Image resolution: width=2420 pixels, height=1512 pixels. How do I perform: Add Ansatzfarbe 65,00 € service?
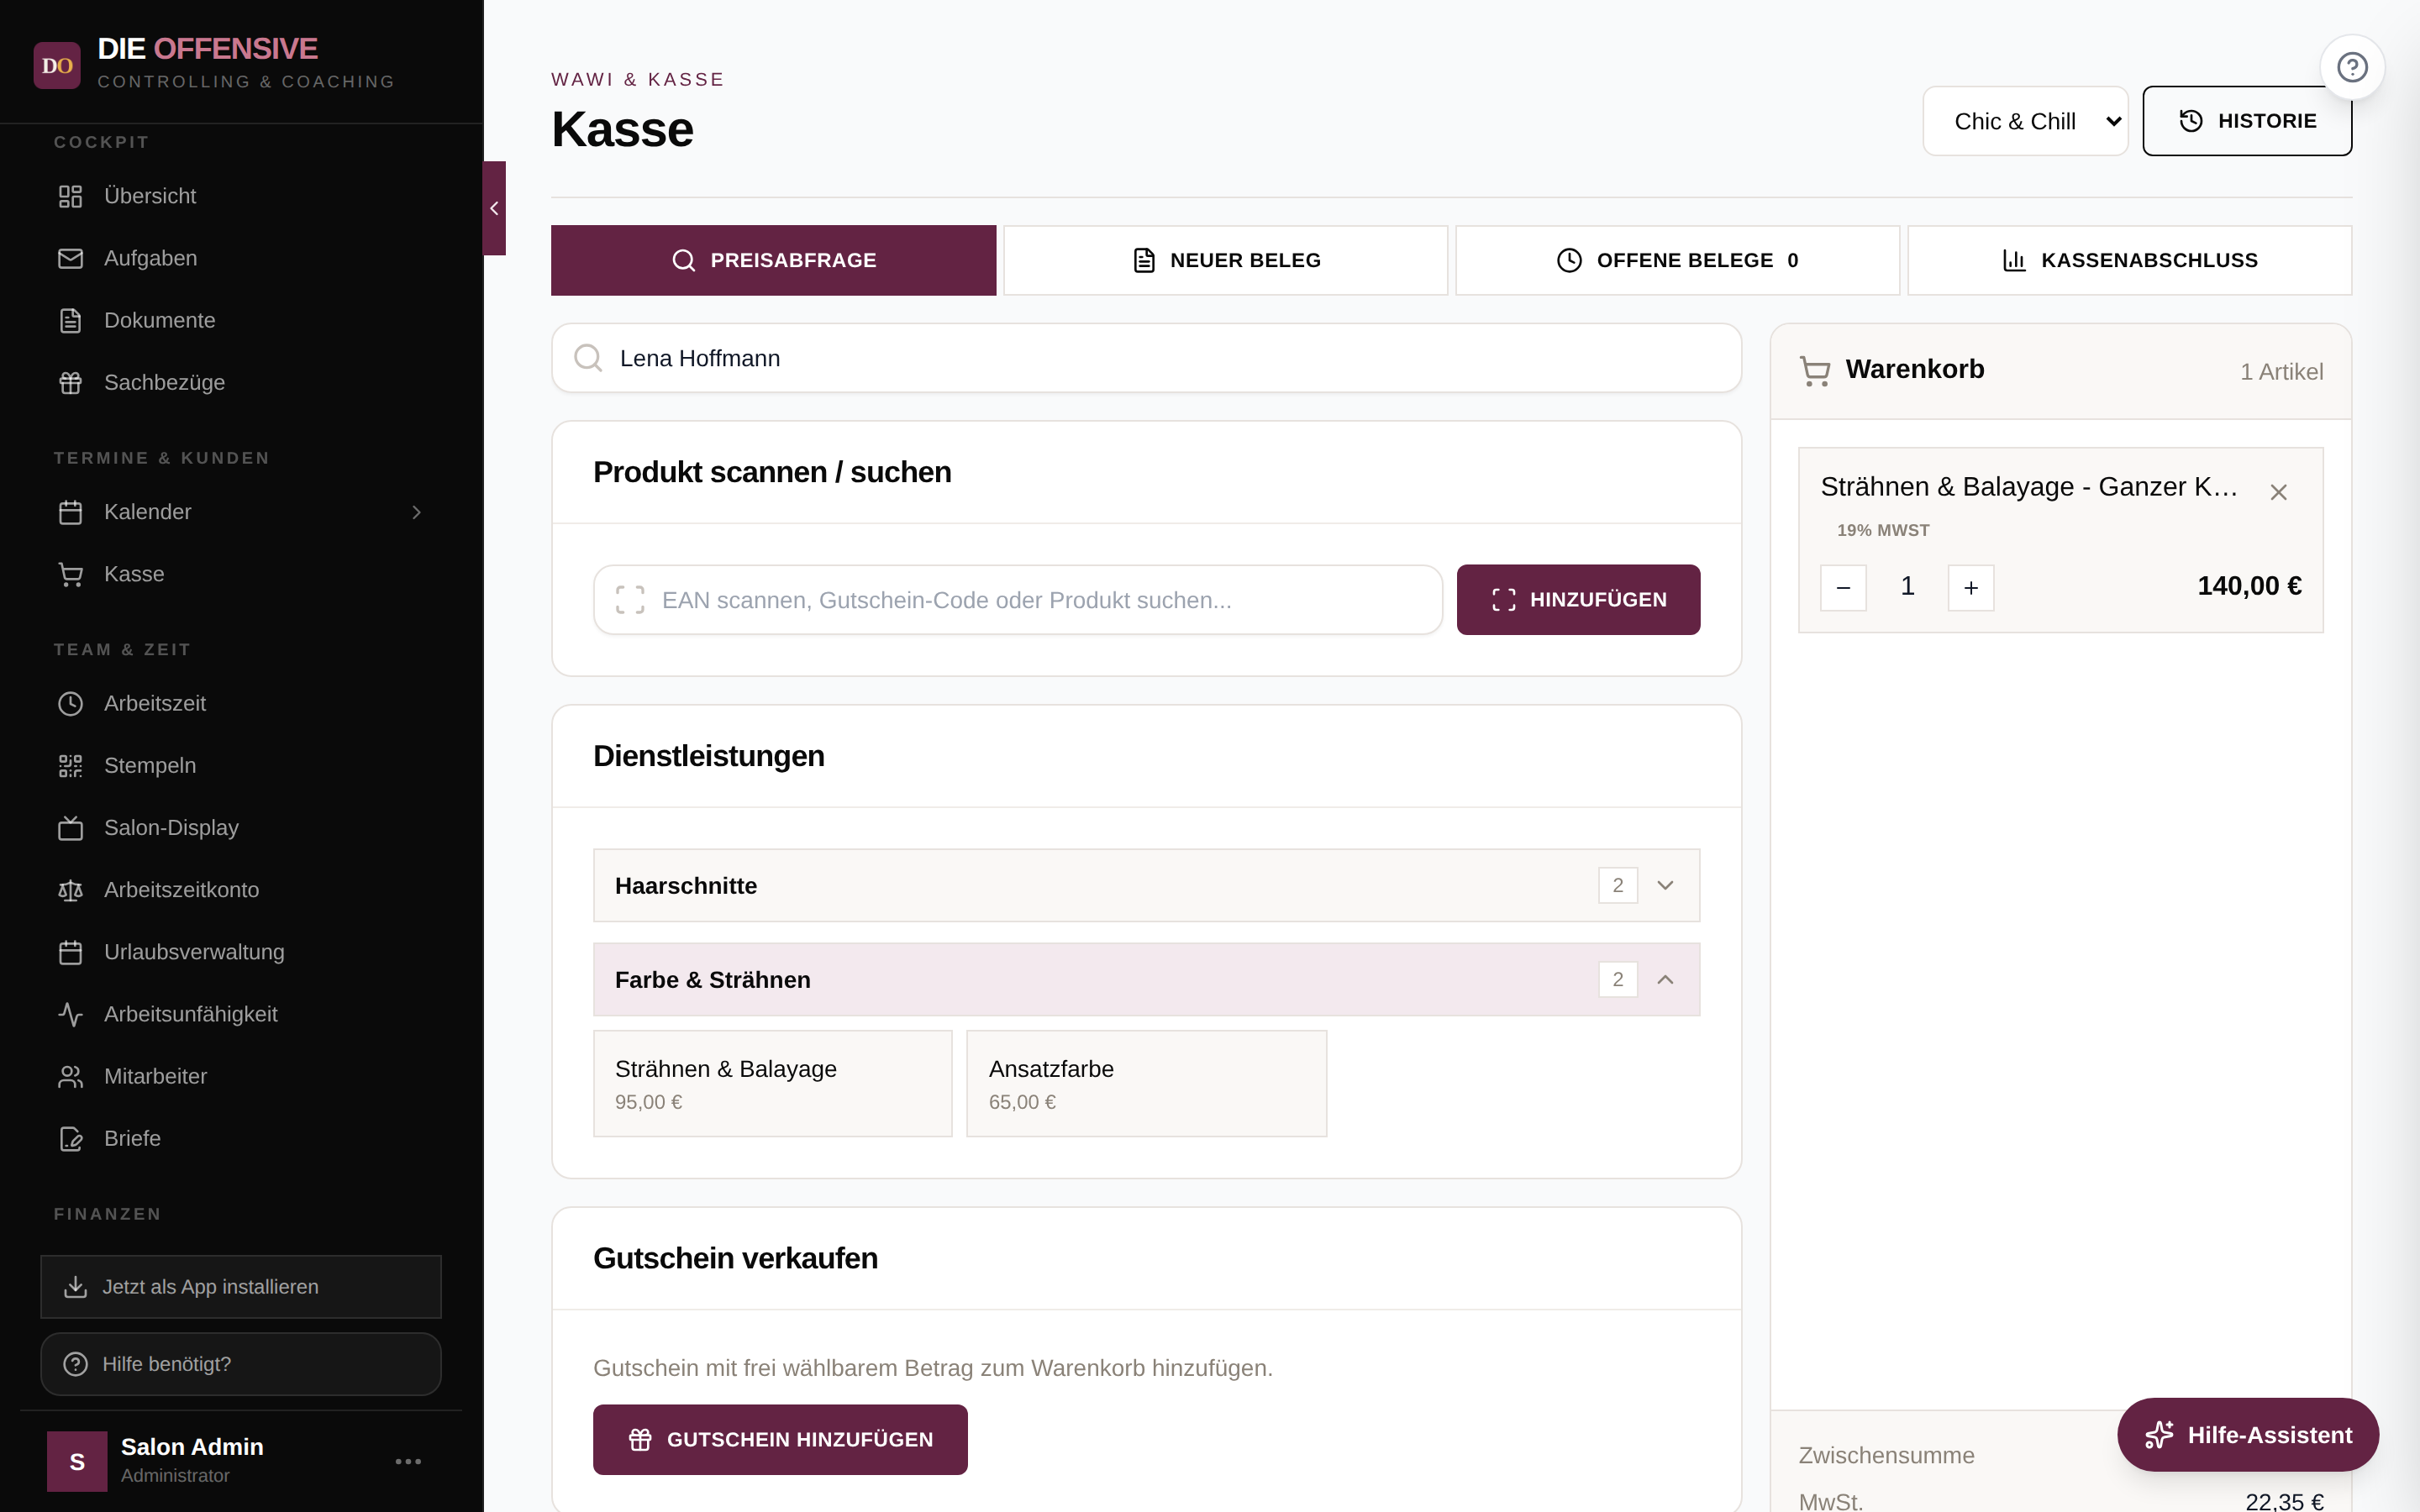tap(1146, 1084)
